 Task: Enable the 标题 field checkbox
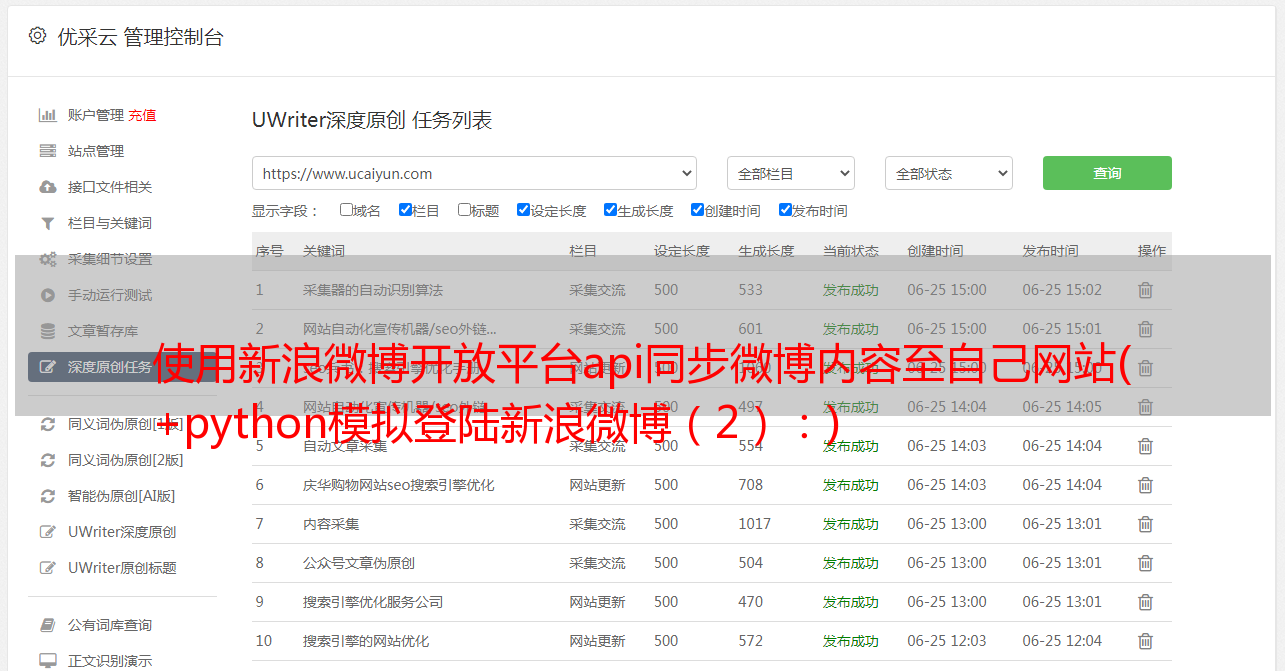tap(464, 210)
